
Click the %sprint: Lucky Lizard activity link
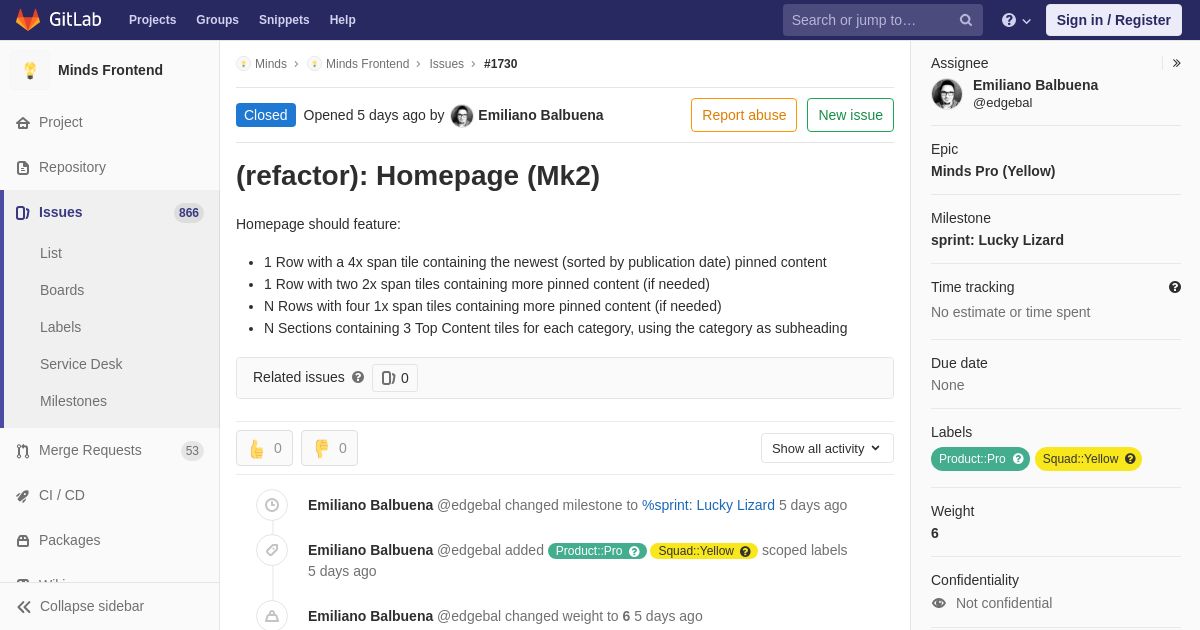click(x=708, y=505)
